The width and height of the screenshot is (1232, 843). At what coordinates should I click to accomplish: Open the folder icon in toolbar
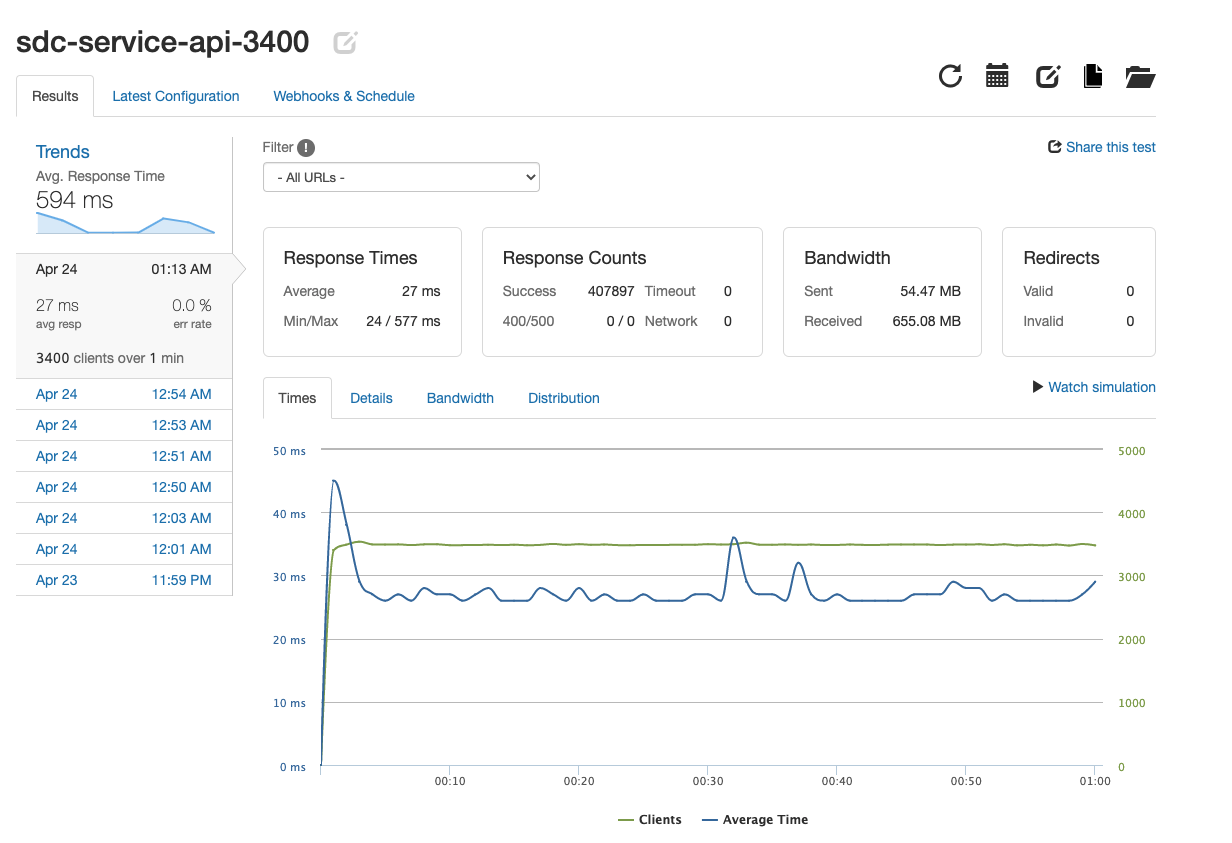pyautogui.click(x=1140, y=77)
